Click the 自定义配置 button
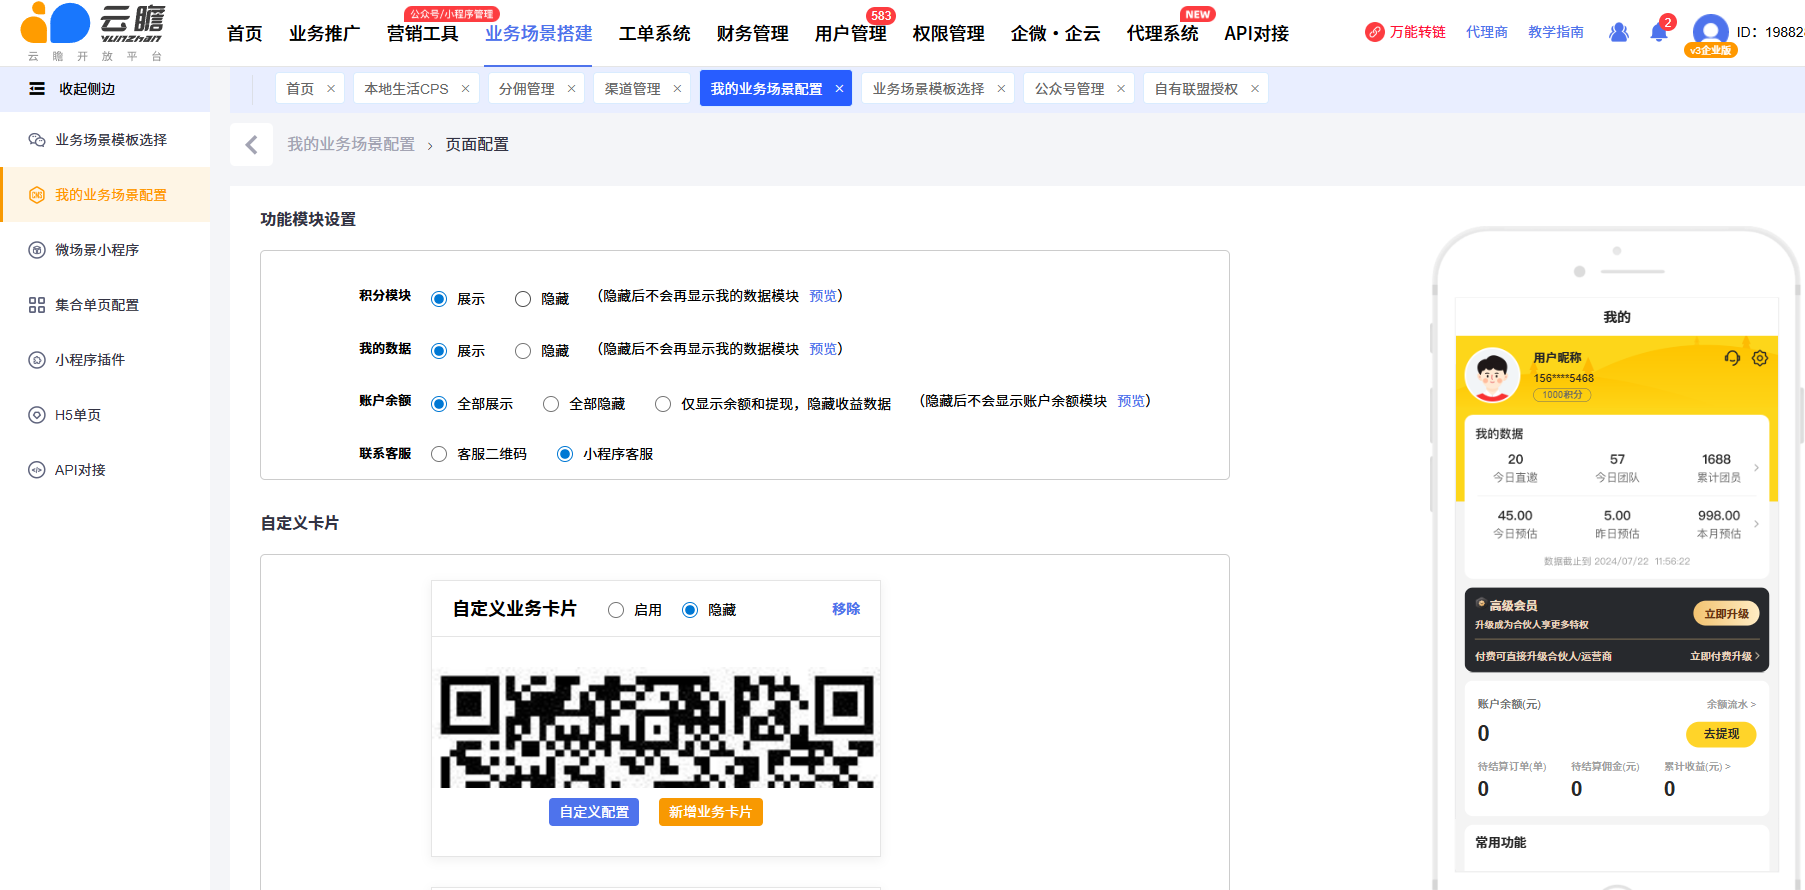The image size is (1805, 890). pyautogui.click(x=594, y=812)
